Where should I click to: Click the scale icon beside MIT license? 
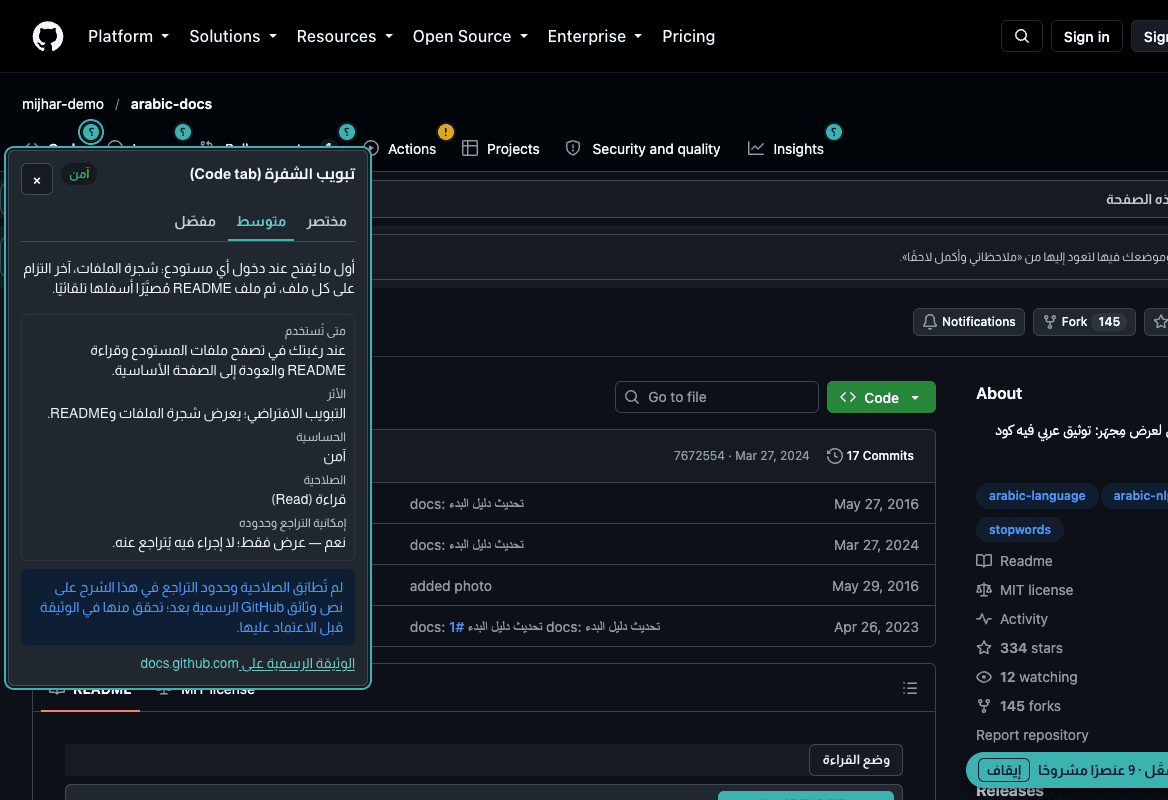tap(984, 590)
